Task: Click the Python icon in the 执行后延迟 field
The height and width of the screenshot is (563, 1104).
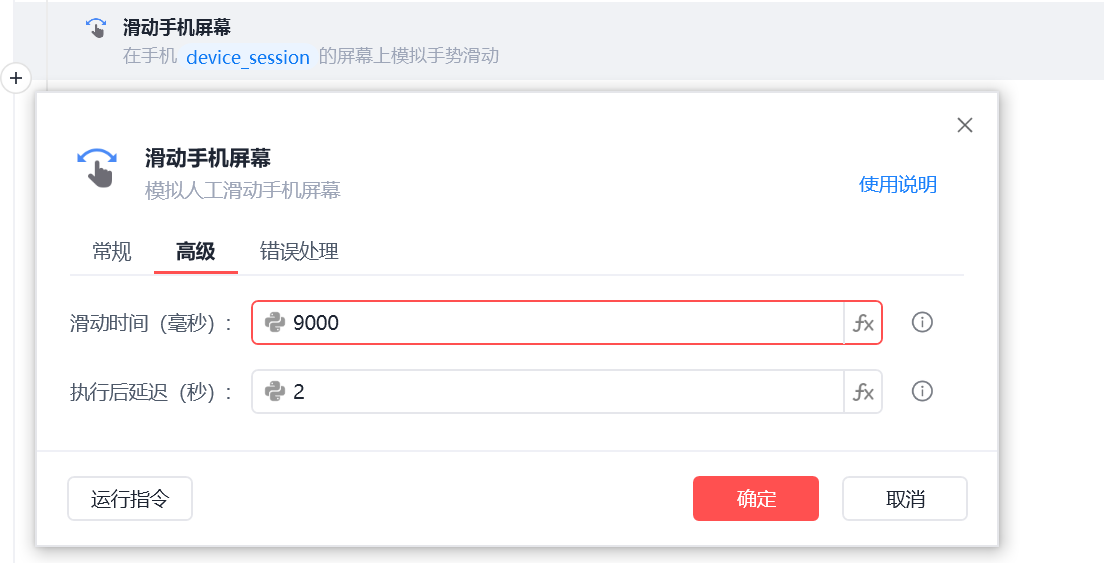Action: pyautogui.click(x=275, y=392)
